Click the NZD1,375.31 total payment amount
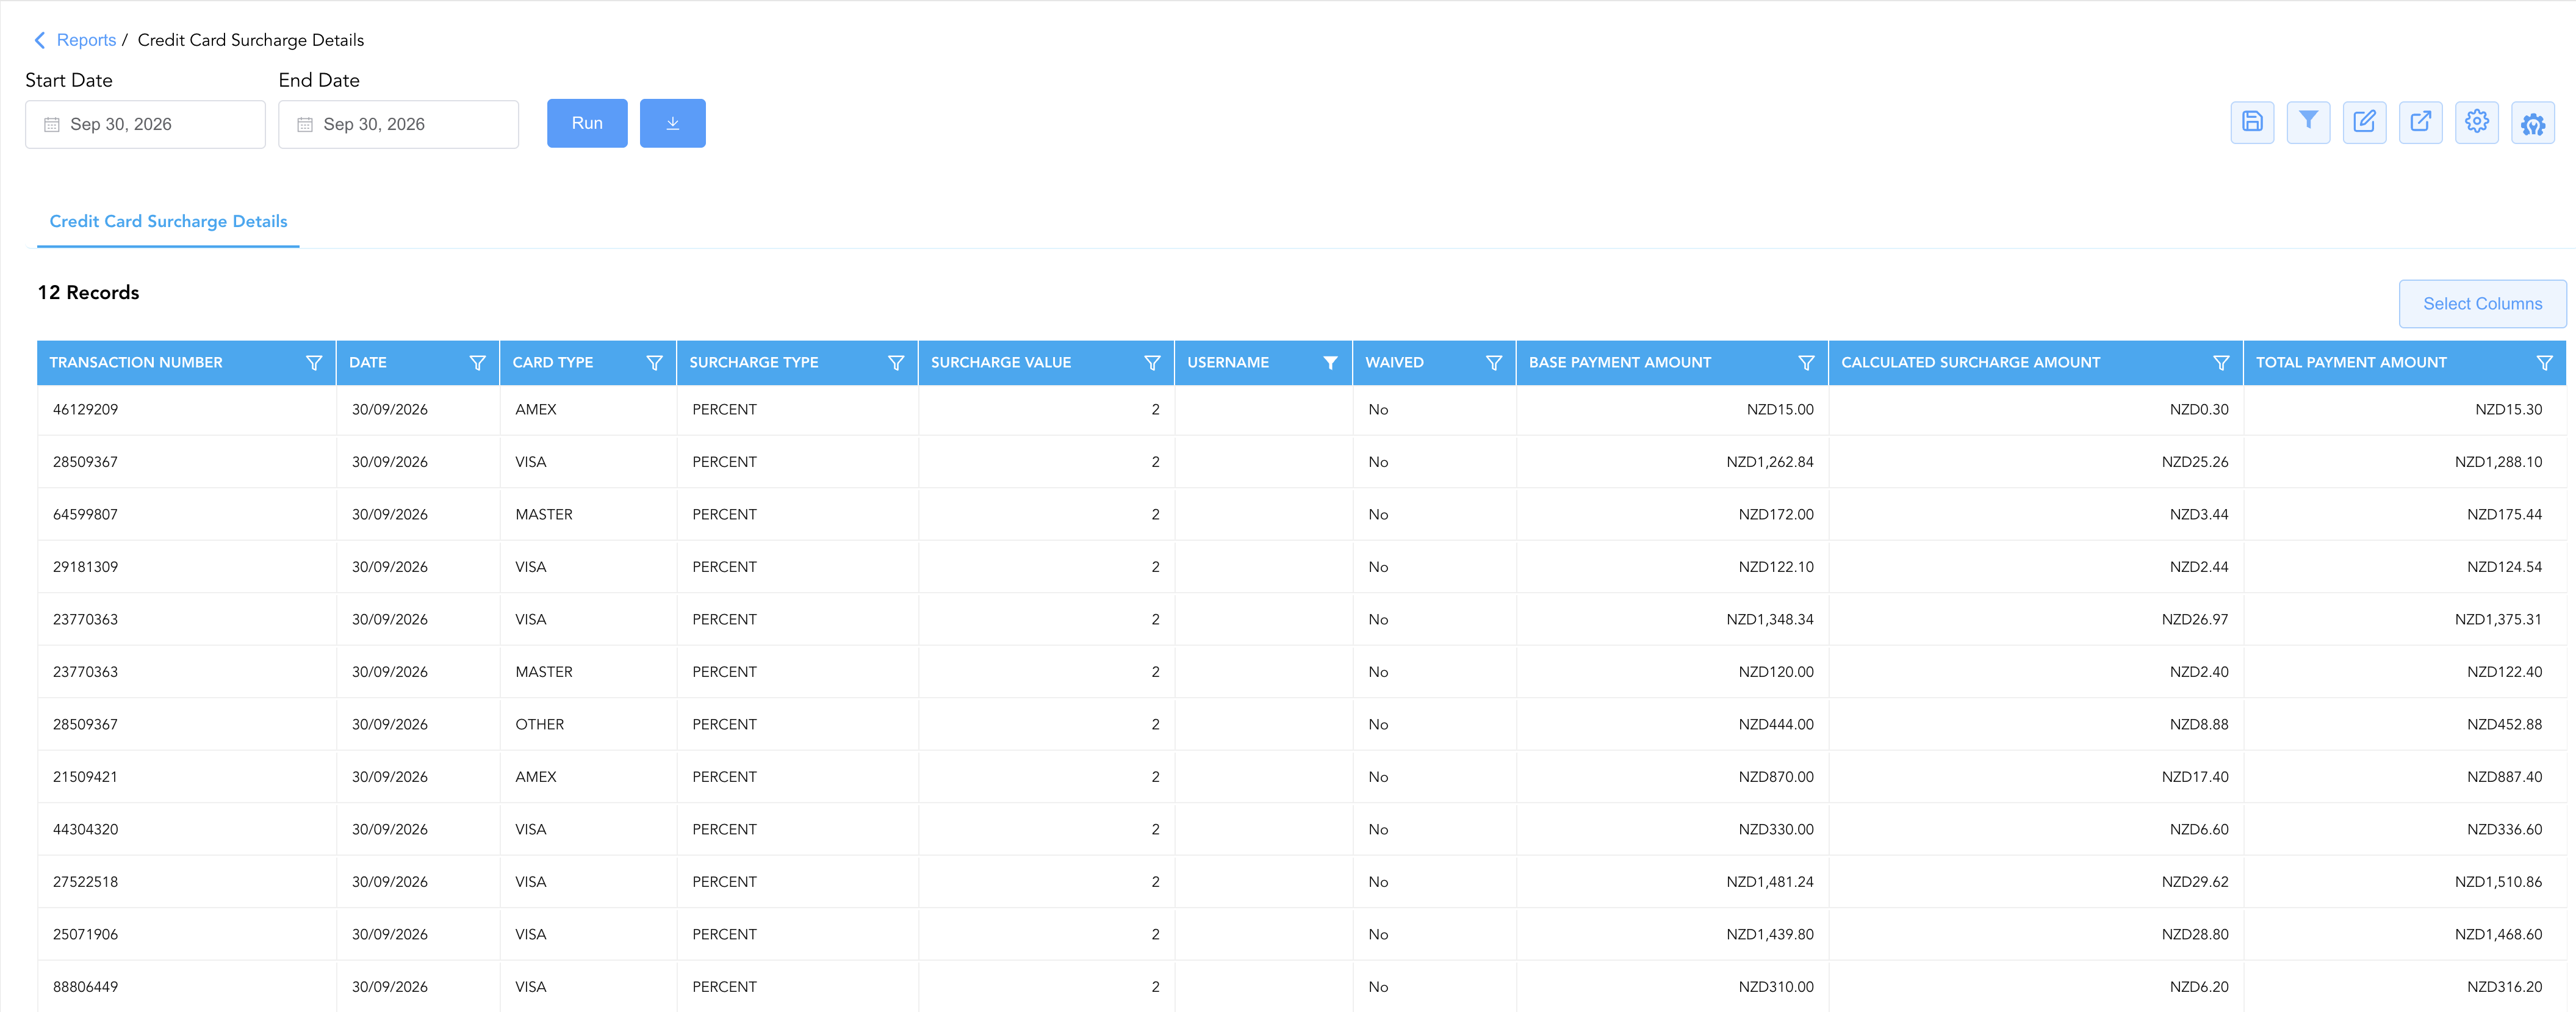The image size is (2576, 1012). pyautogui.click(x=2498, y=619)
